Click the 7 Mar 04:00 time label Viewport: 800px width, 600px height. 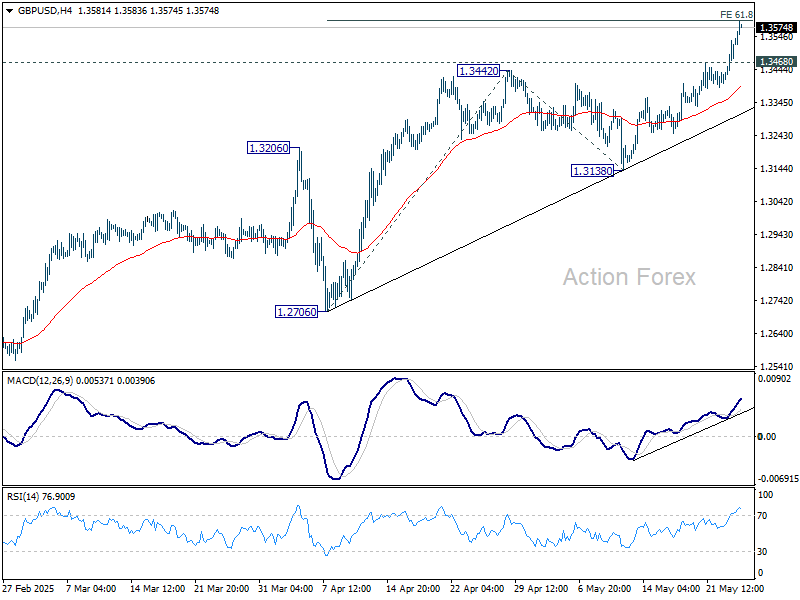pos(91,588)
